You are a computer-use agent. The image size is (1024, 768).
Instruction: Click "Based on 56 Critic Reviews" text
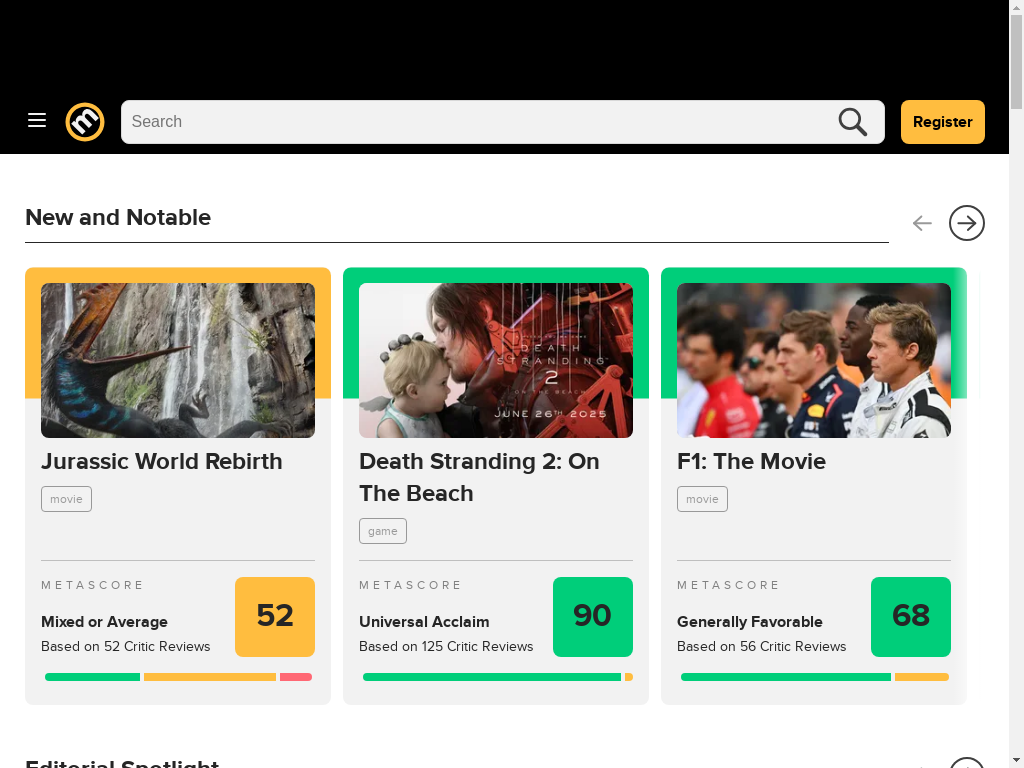tap(761, 647)
